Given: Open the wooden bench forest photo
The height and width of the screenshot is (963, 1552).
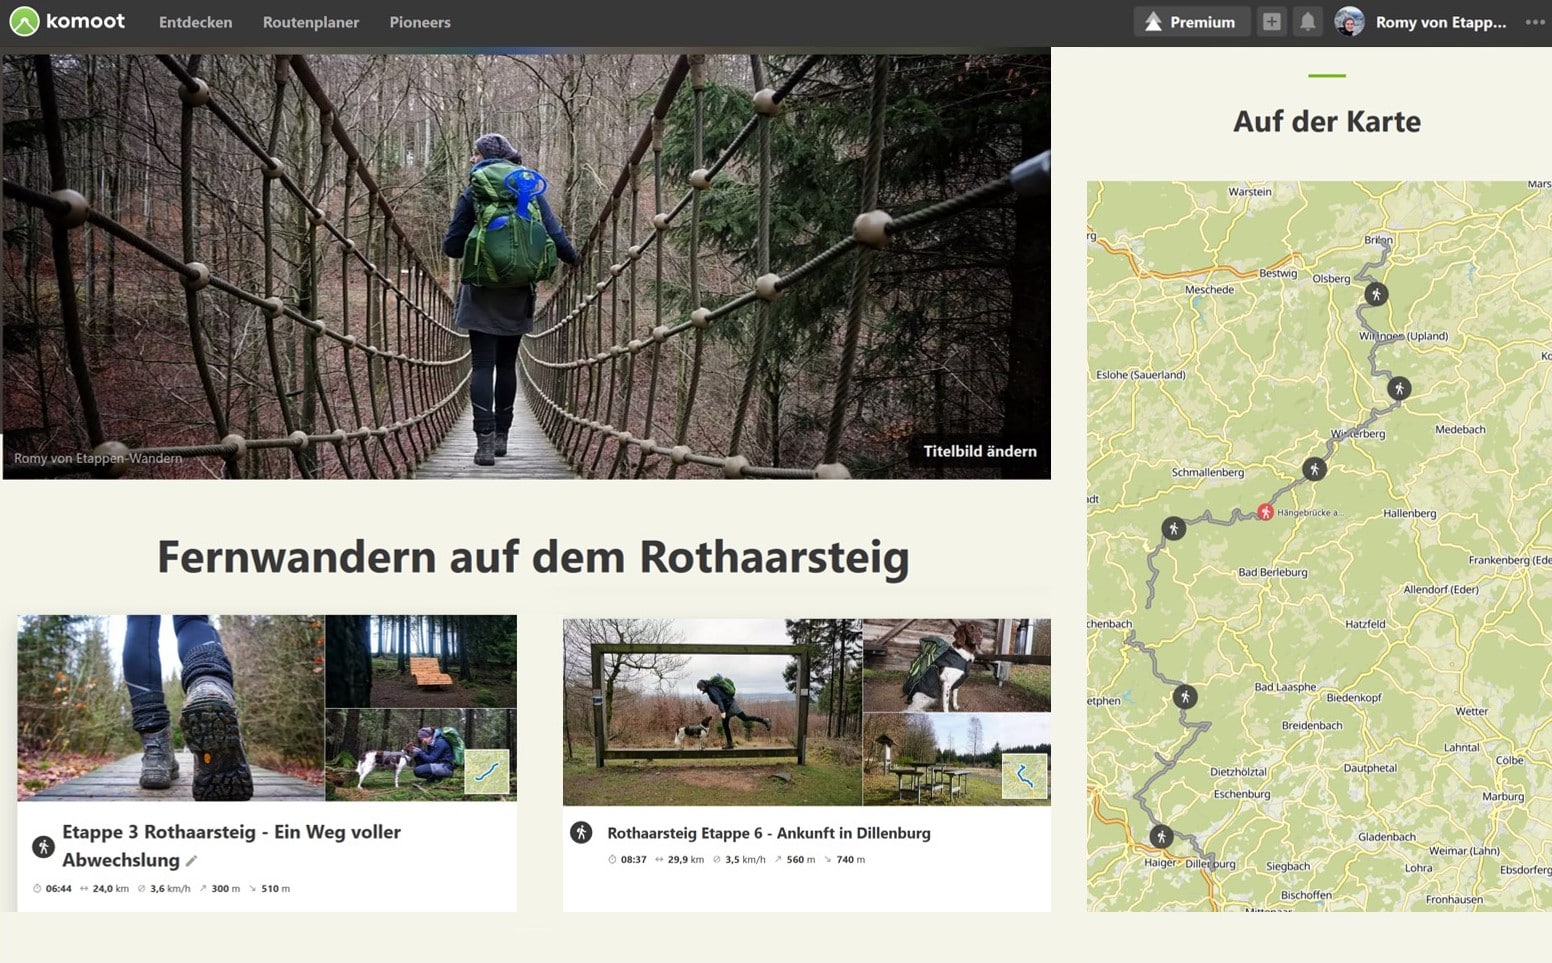Looking at the screenshot, I should click(x=421, y=661).
